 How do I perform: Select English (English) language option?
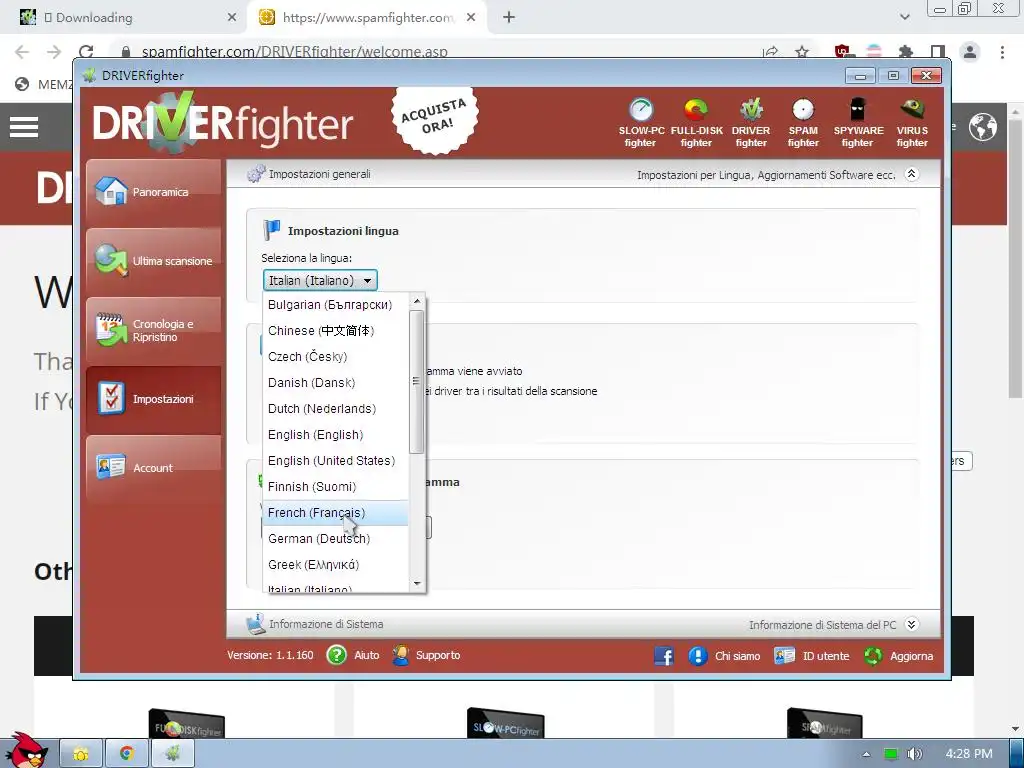point(335,435)
